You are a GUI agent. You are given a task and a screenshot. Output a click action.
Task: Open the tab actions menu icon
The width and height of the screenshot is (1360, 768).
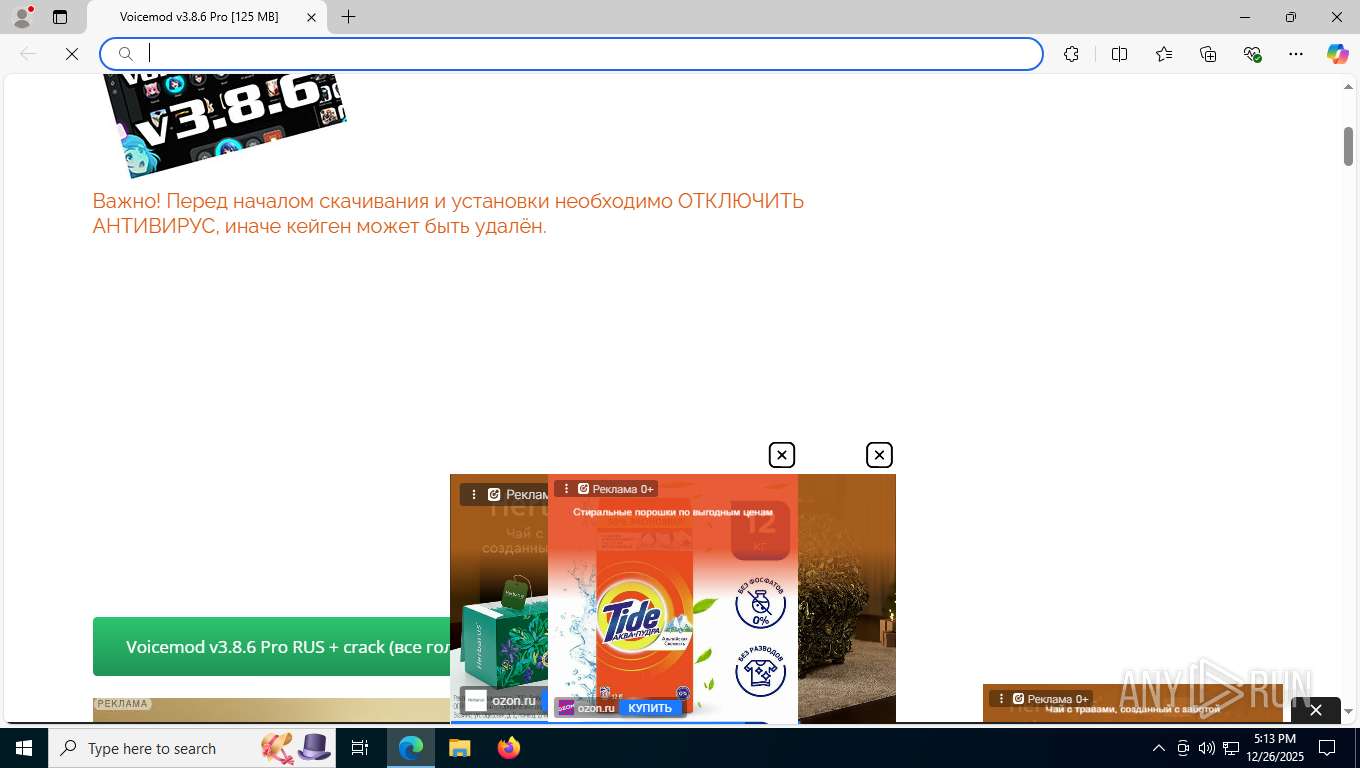[x=60, y=17]
